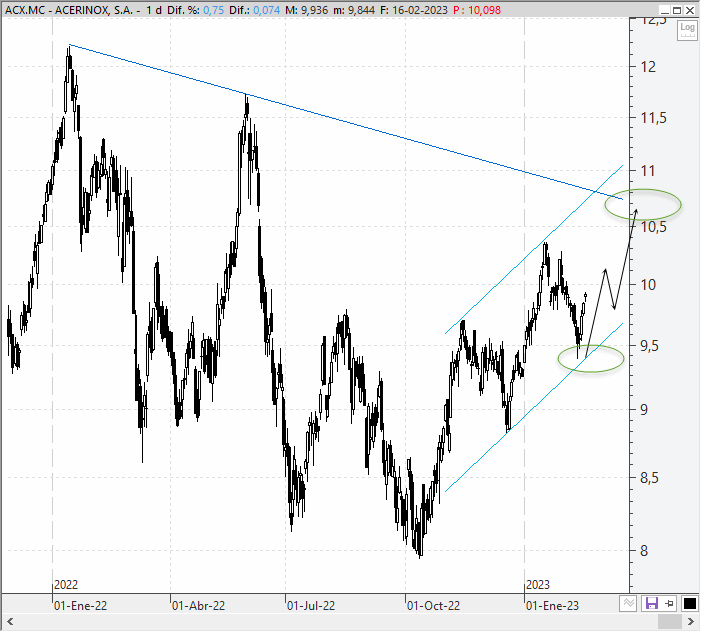
Task: Click the 01-Ene-22 date label
Action: [80, 606]
